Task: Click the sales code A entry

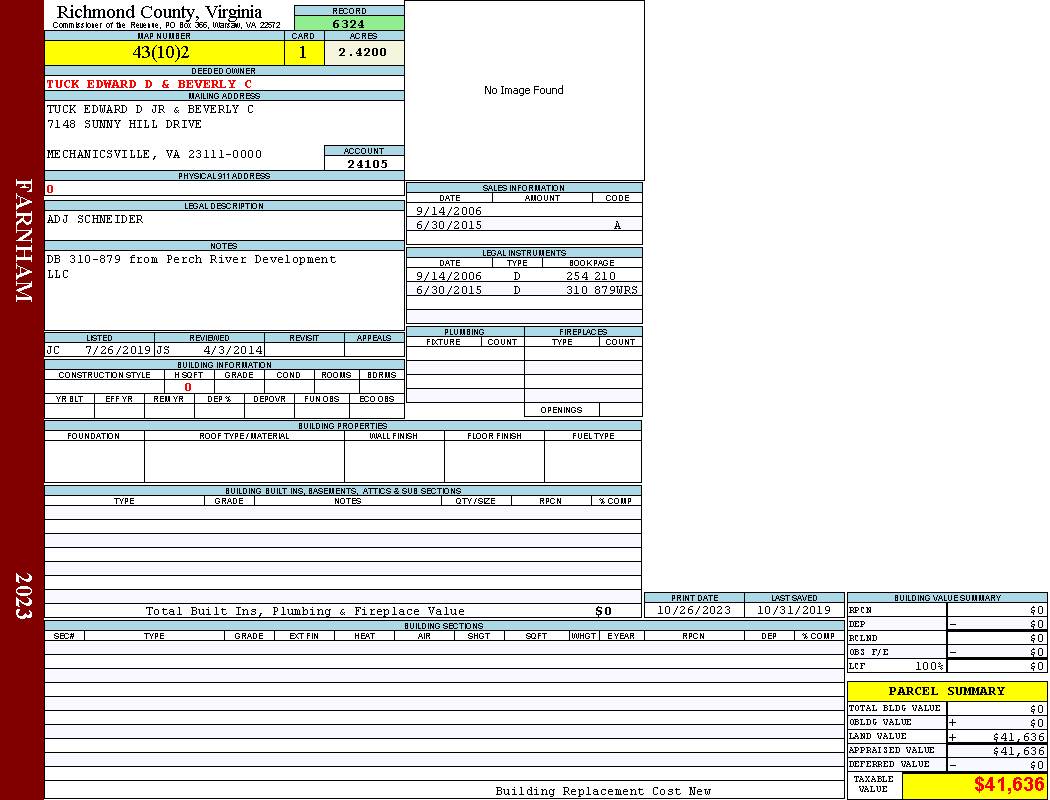Action: [617, 225]
